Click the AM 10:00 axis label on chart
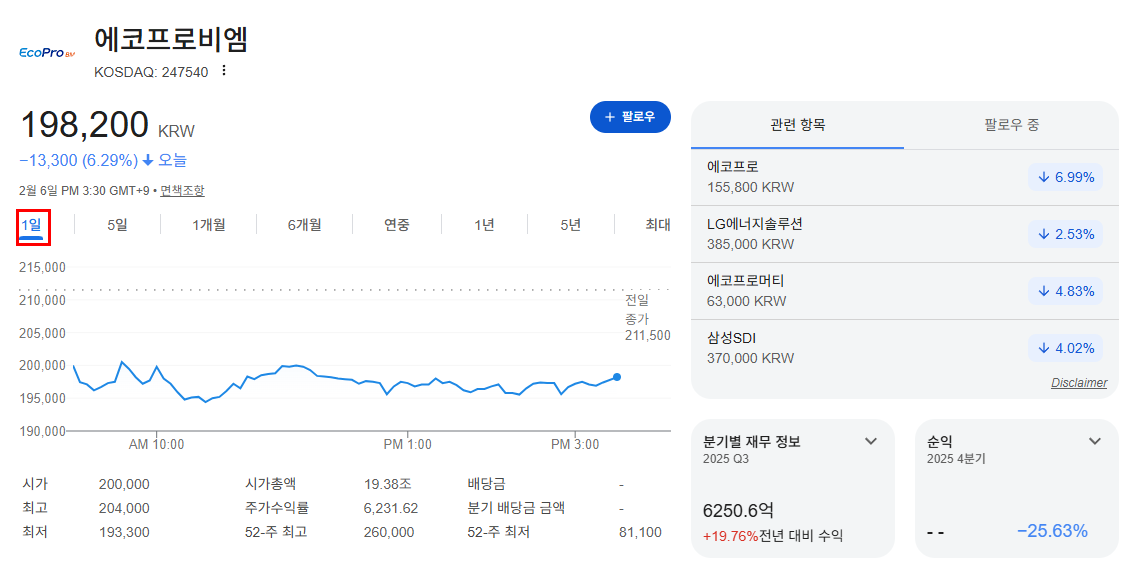 click(156, 444)
